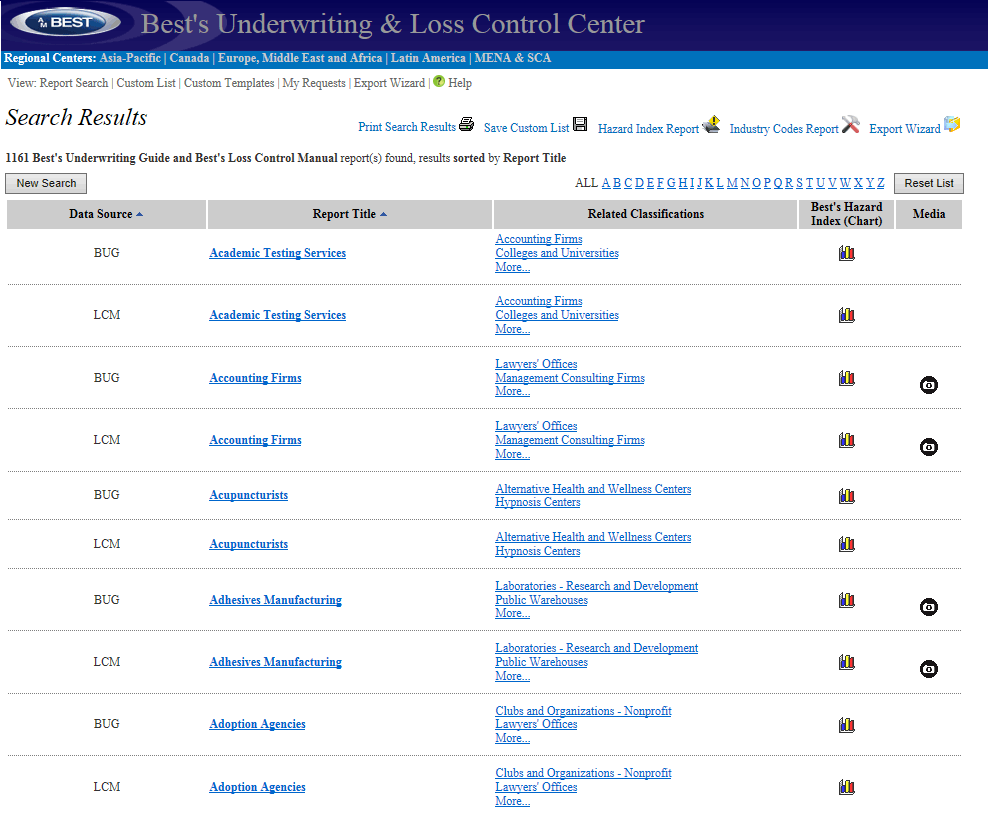Viewport: 988px width, 818px height.
Task: Open the Custom Templates view
Action: 229,83
